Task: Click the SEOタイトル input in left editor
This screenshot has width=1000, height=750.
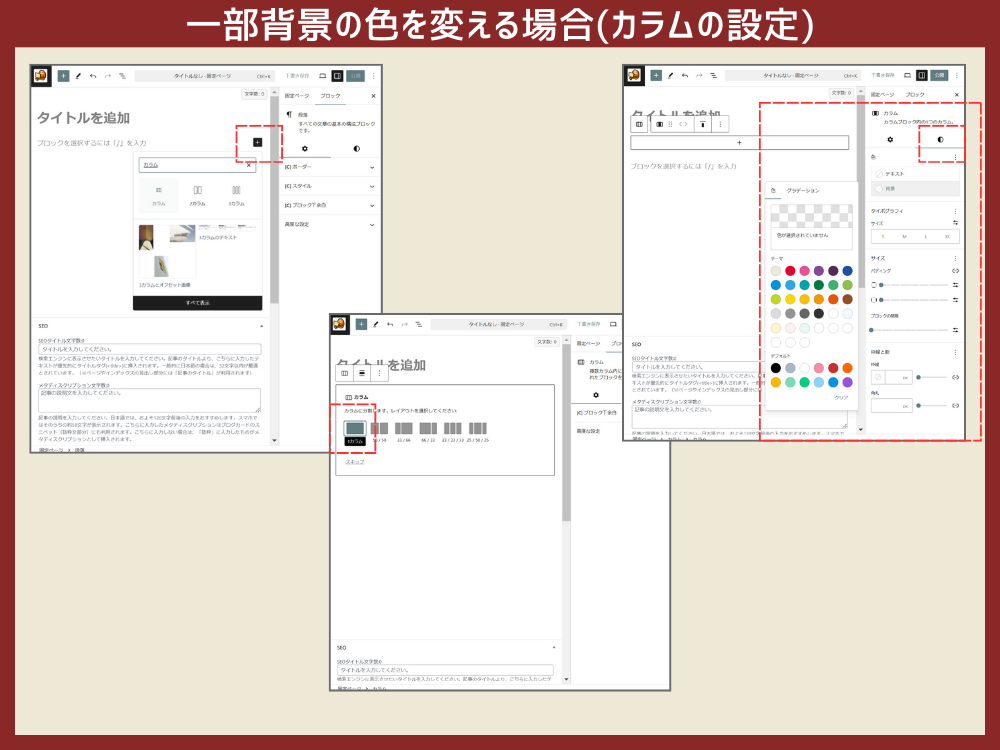Action: 150,349
